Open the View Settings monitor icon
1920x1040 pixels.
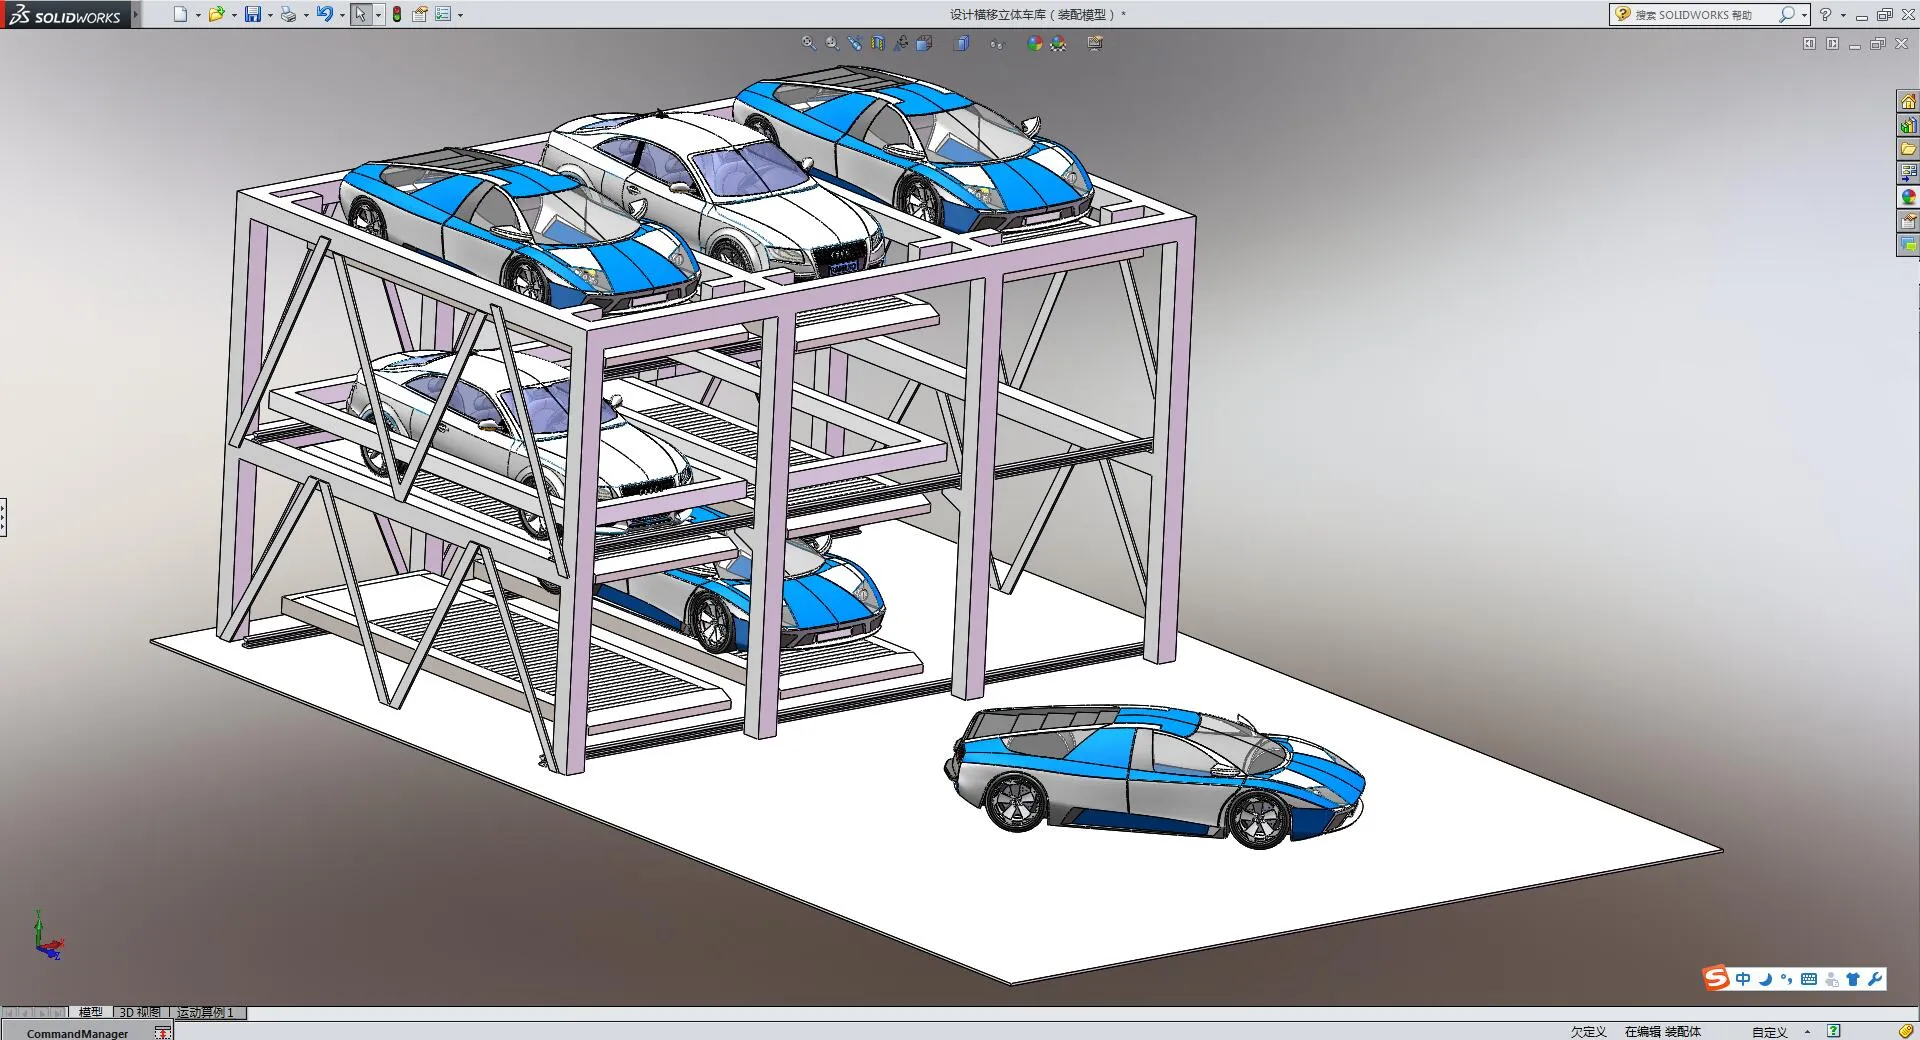point(1095,43)
